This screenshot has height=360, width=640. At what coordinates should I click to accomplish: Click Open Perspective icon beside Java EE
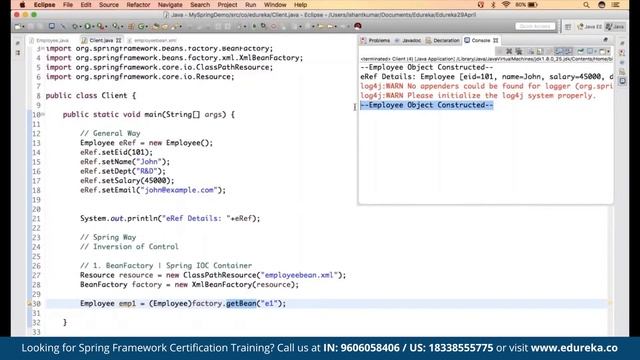click(568, 27)
